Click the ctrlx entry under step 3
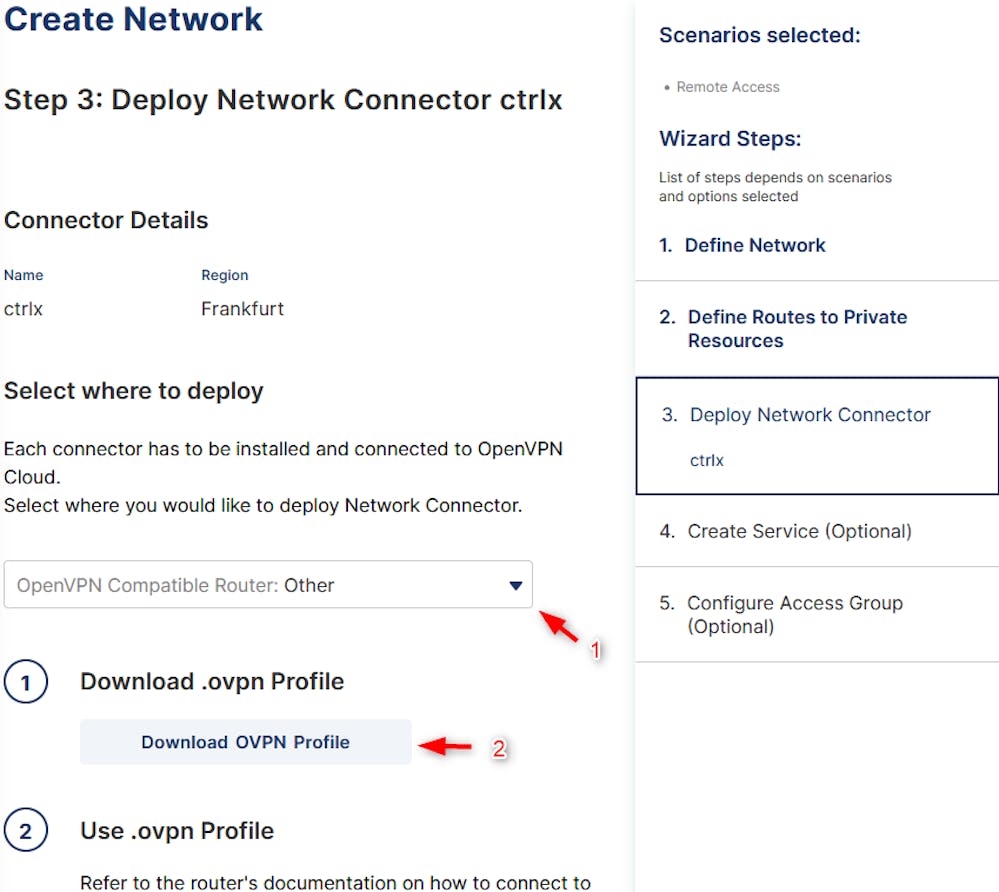Screen dimensions: 999x892 coord(707,460)
